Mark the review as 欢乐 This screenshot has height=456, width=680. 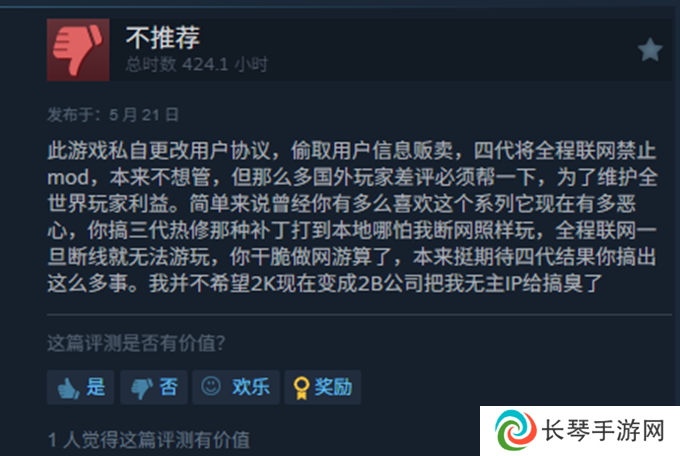click(236, 387)
